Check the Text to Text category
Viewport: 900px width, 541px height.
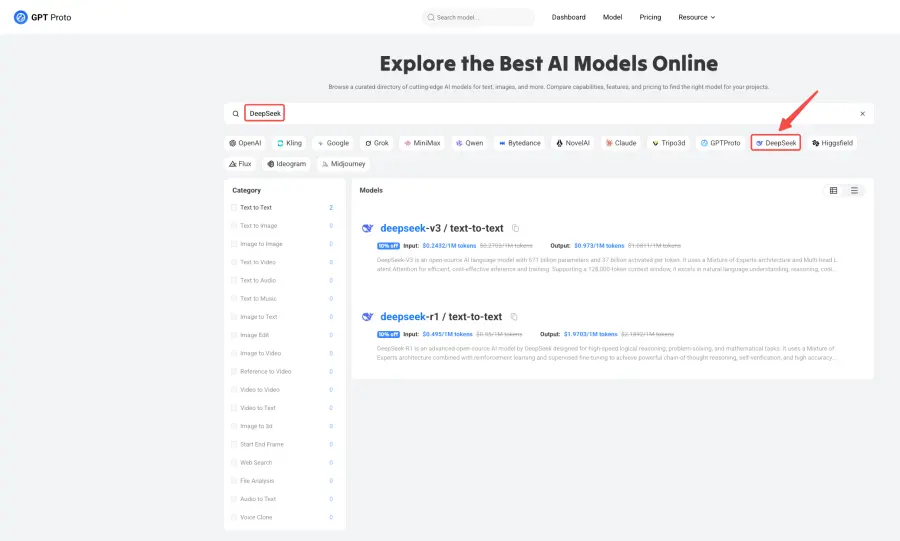tap(234, 208)
